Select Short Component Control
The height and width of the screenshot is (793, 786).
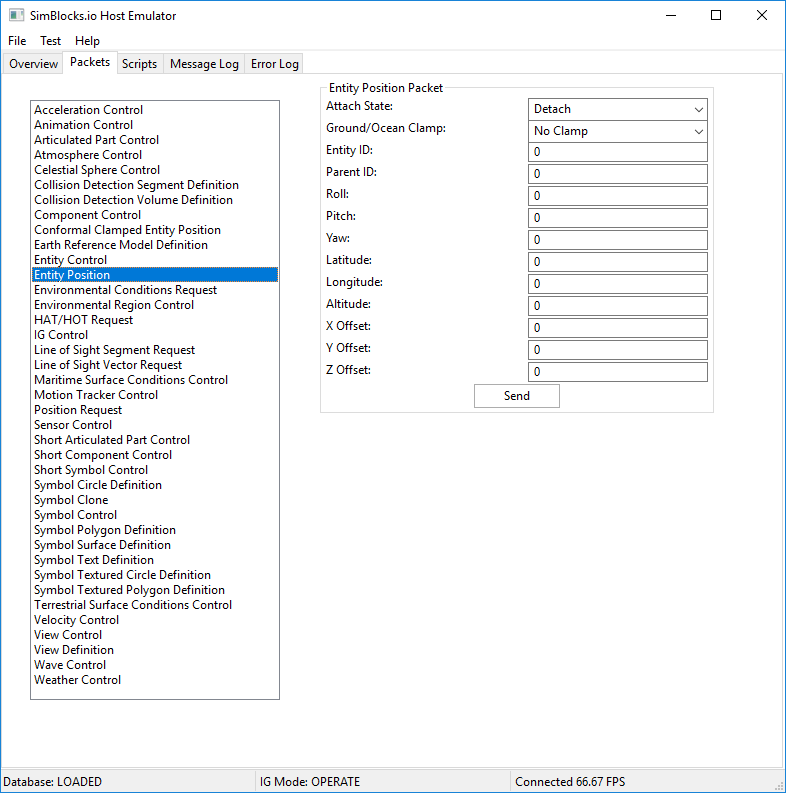pyautogui.click(x=155, y=455)
